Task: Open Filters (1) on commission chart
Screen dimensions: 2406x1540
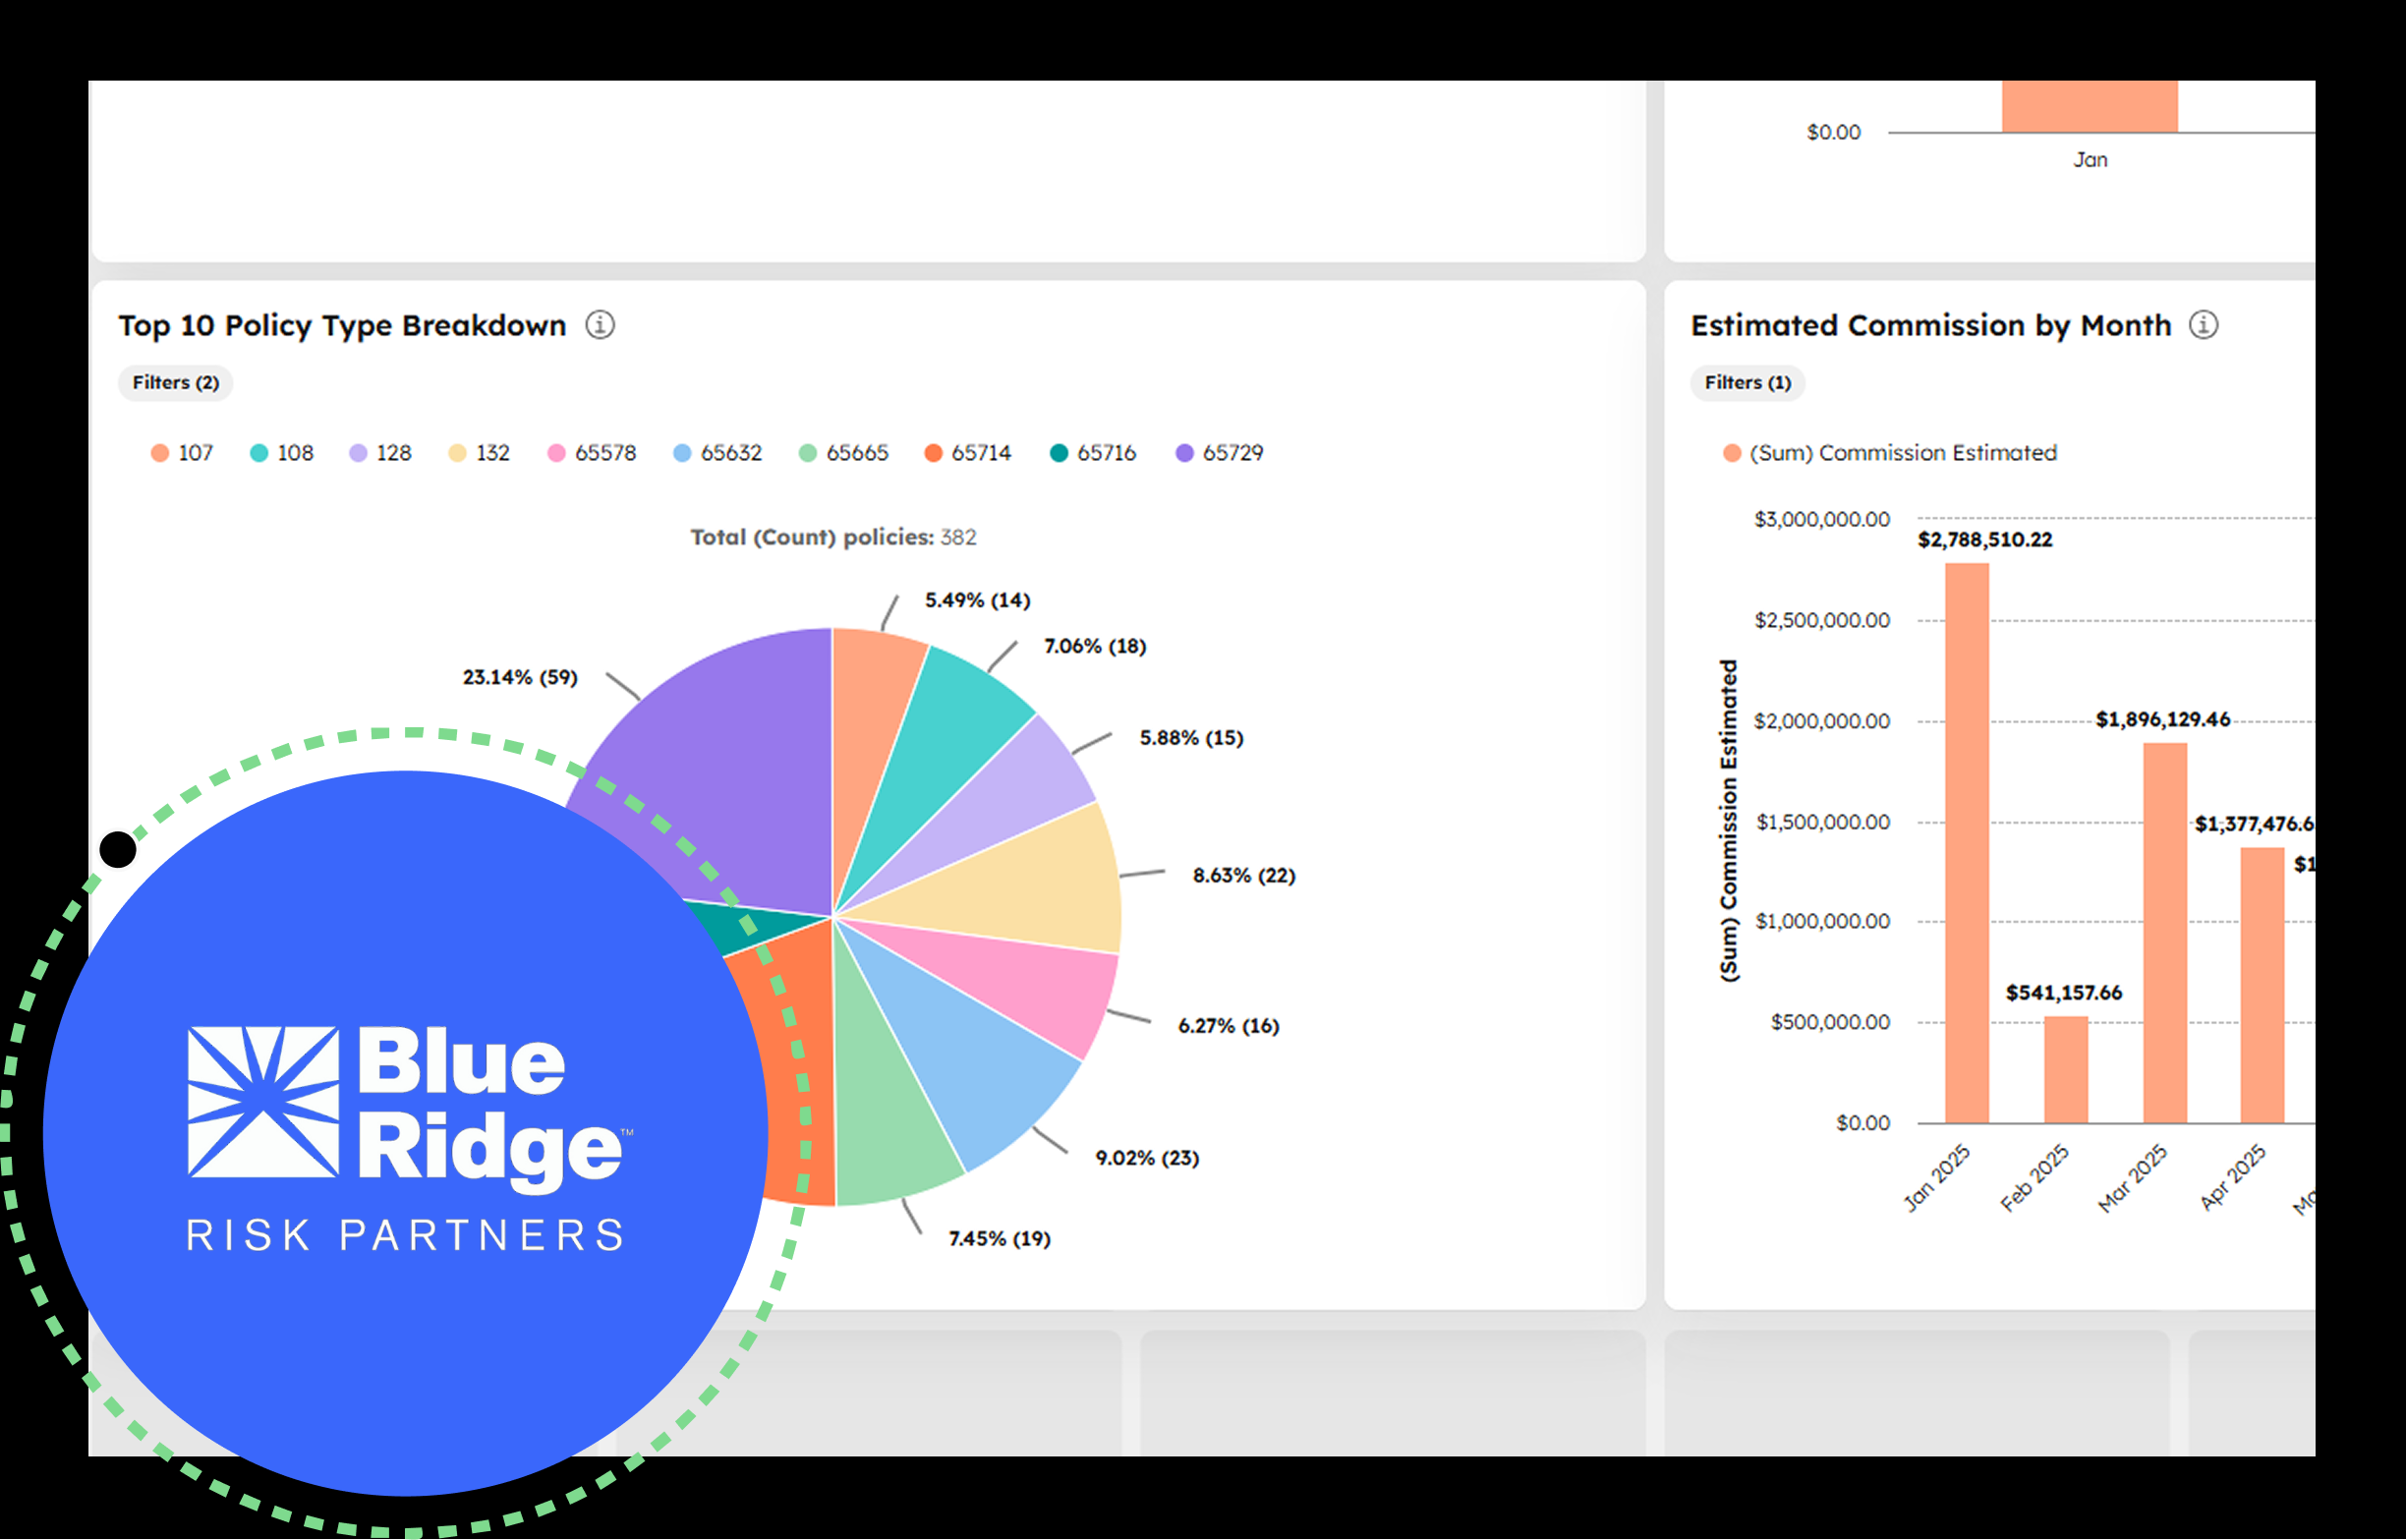Action: tap(1748, 383)
